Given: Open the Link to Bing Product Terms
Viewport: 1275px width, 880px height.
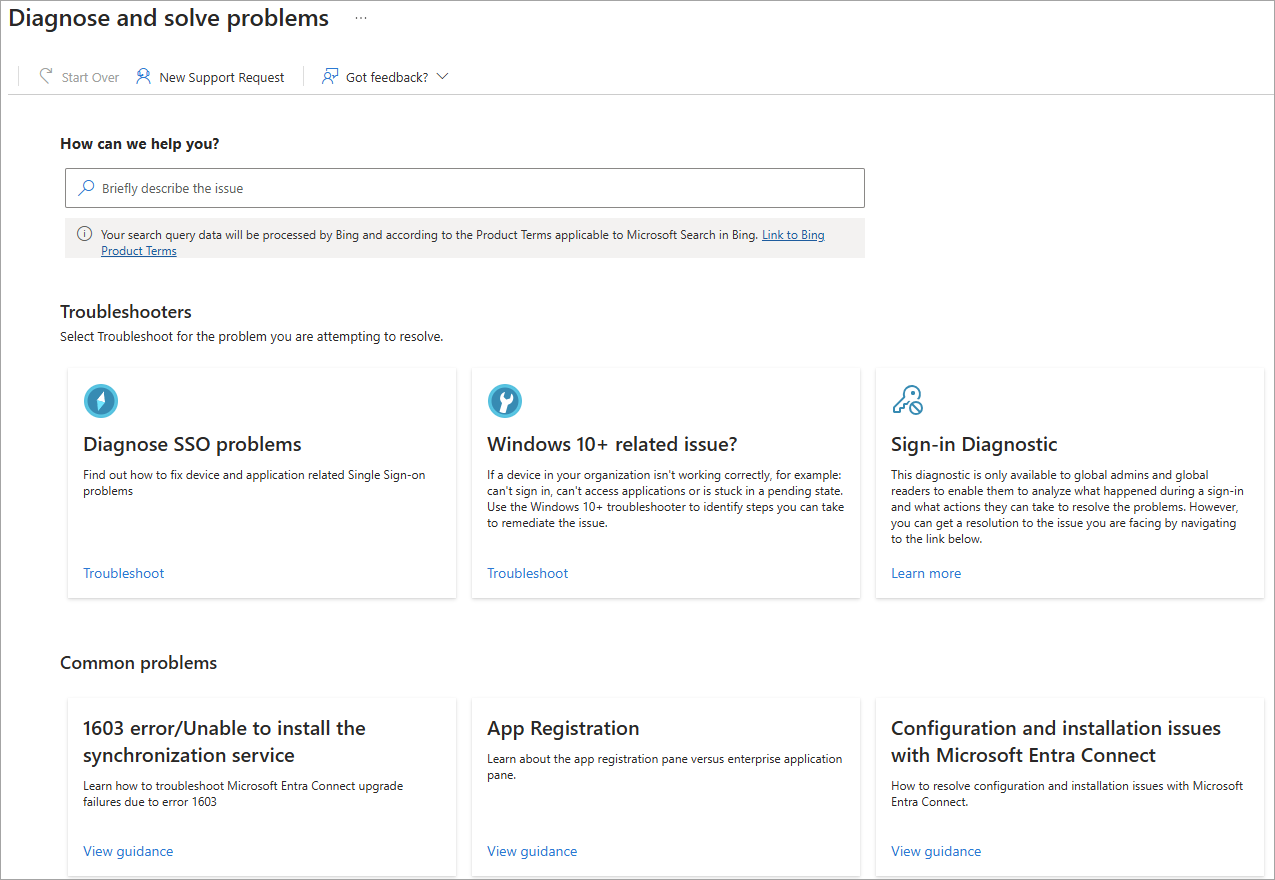Looking at the screenshot, I should tap(793, 235).
